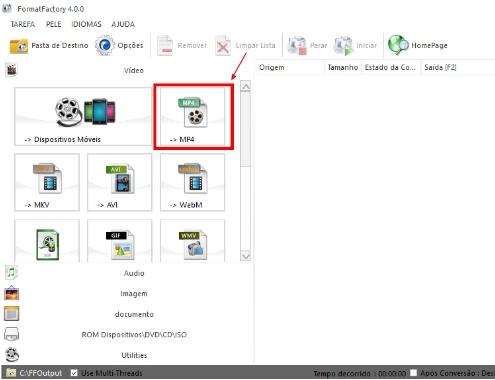Click the scroll down arrow in video list
Viewport: 495px width, 380px height.
click(246, 256)
